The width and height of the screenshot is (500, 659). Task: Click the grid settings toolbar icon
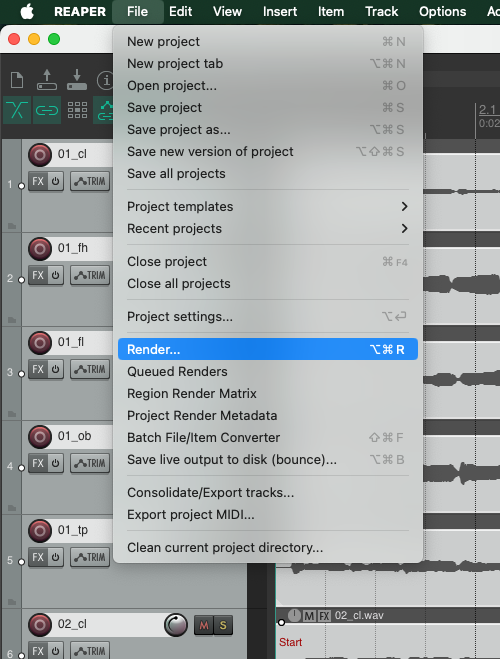point(77,110)
